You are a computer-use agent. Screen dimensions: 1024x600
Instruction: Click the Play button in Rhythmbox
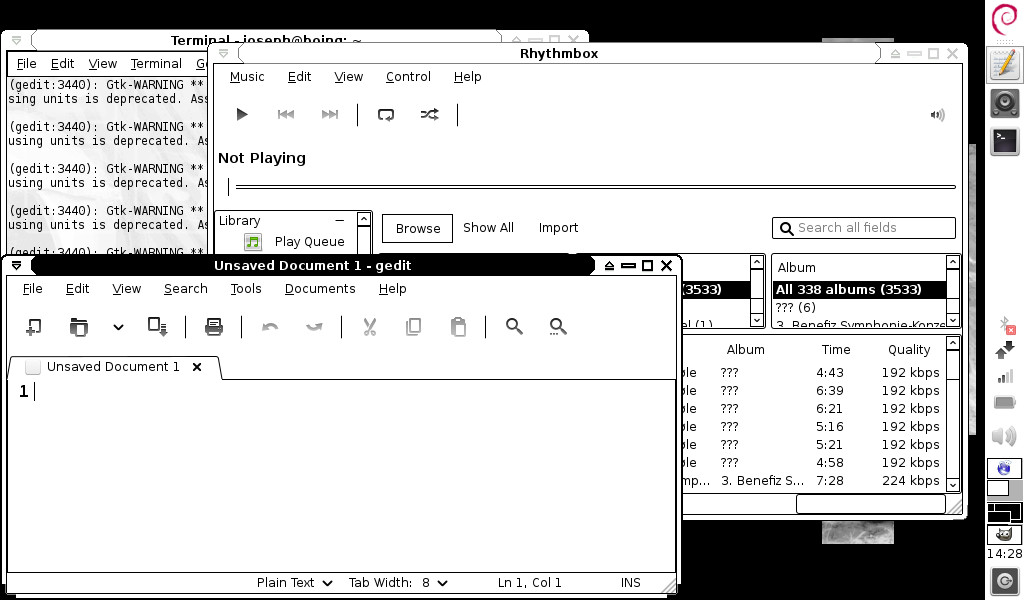[x=242, y=114]
